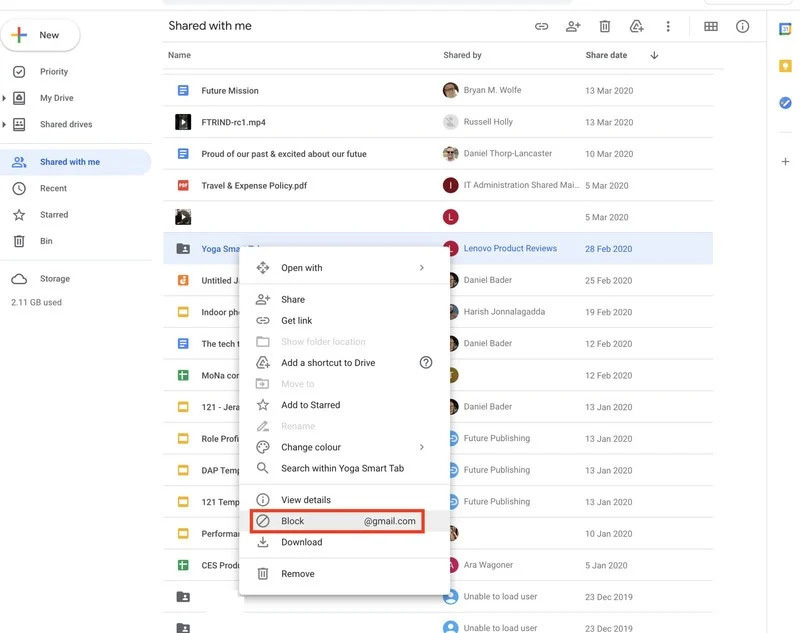Click the Shared by column header
The width and height of the screenshot is (800, 633).
point(462,55)
